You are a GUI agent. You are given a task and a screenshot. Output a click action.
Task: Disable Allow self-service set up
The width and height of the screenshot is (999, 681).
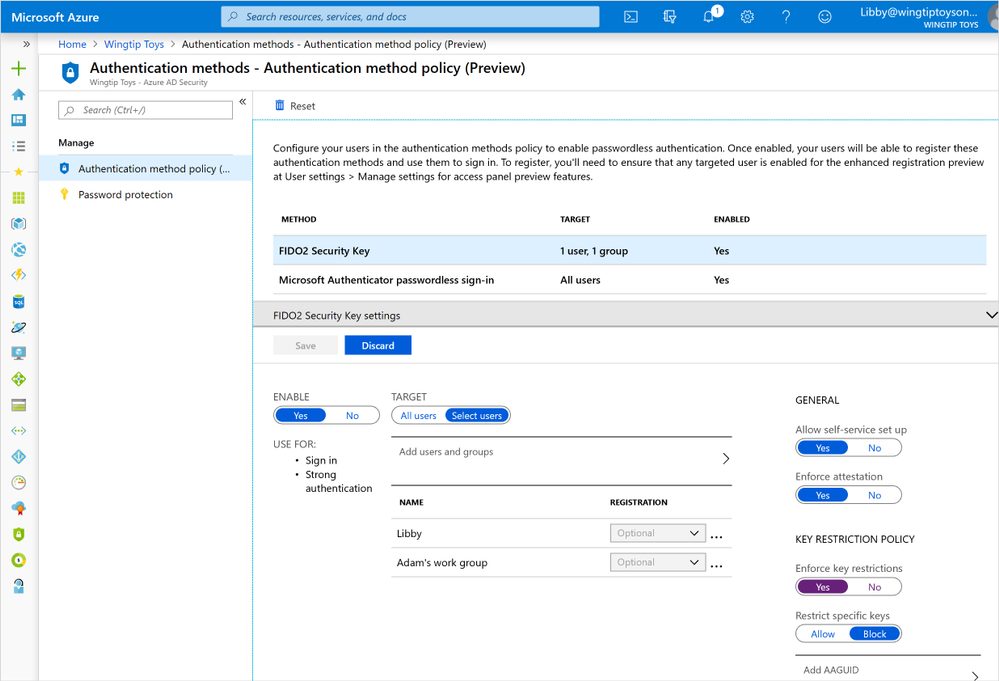point(875,447)
